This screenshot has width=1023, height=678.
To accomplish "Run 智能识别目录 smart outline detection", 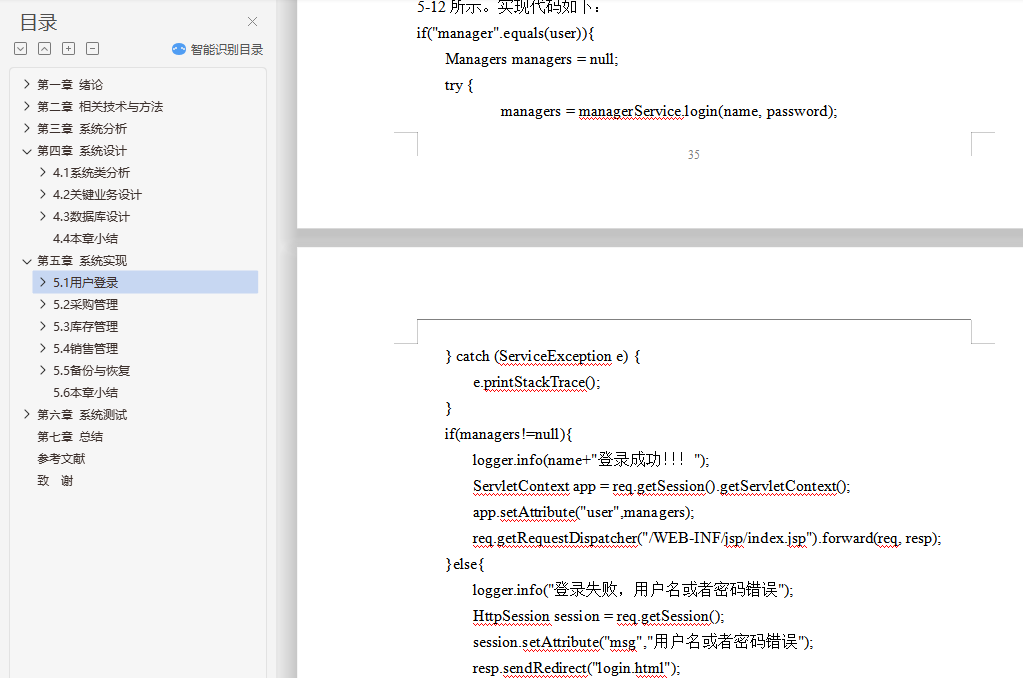I will pos(226,50).
